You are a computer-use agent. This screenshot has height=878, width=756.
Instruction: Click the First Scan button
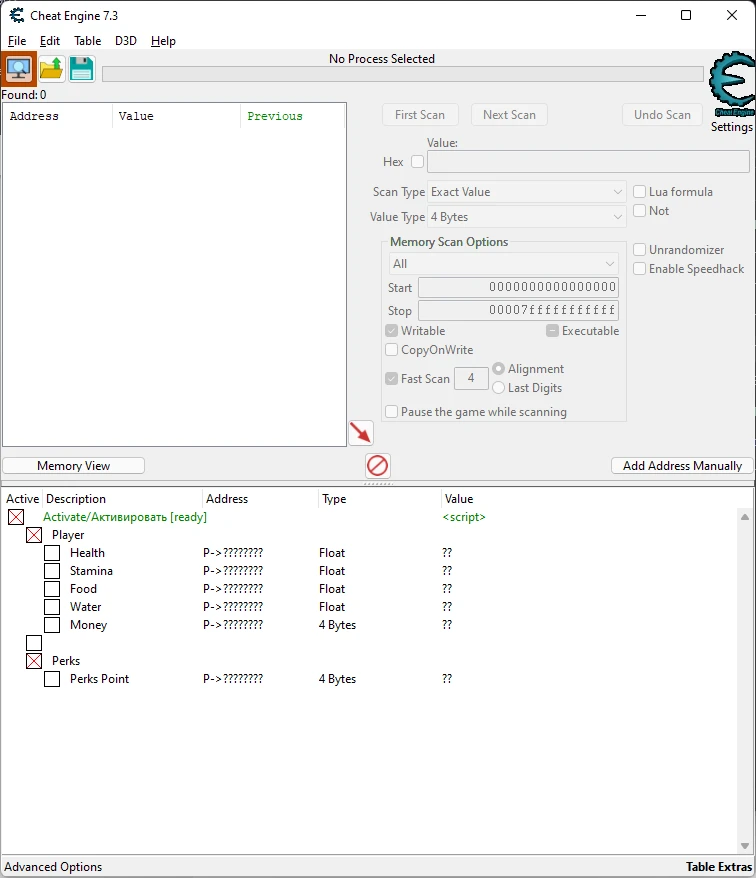point(420,115)
